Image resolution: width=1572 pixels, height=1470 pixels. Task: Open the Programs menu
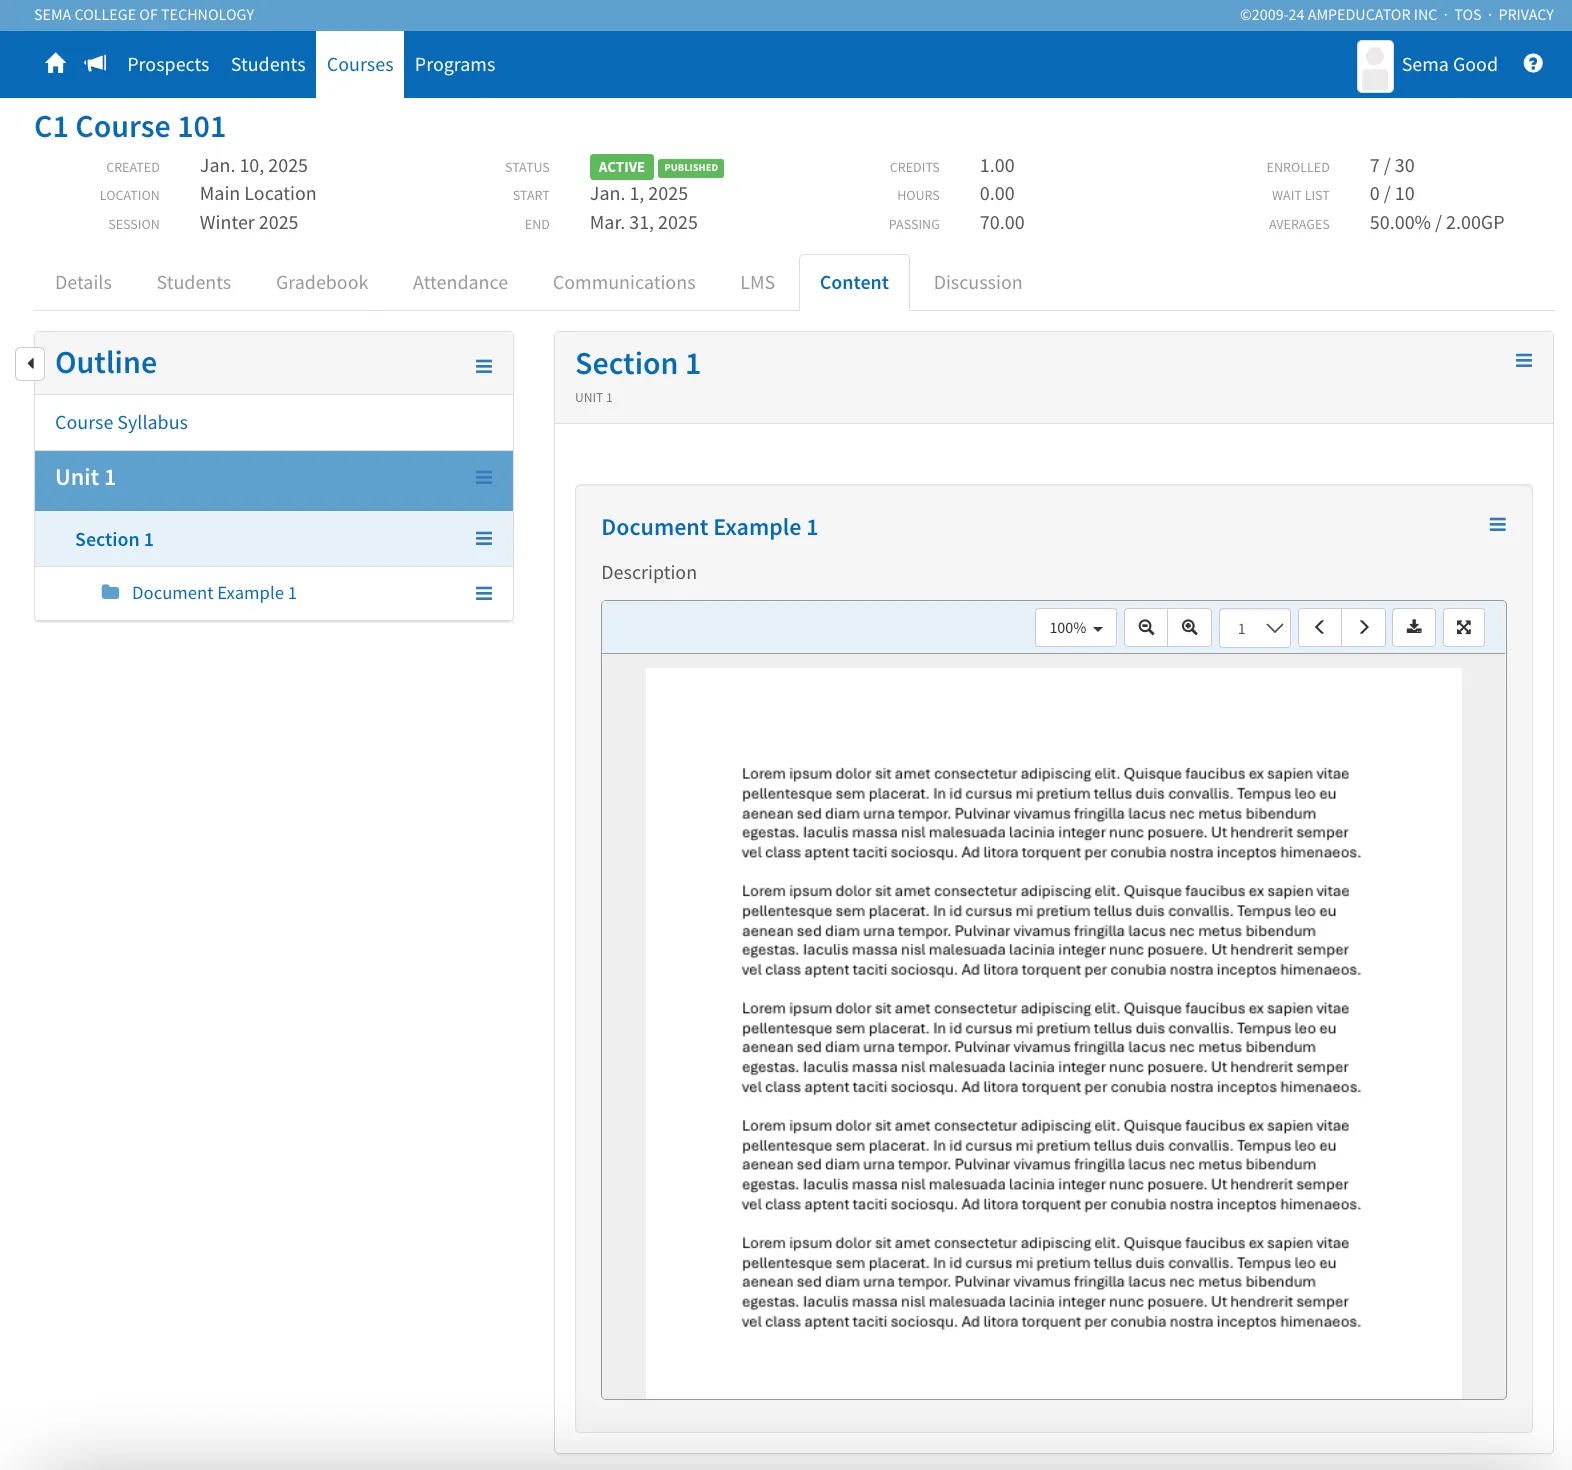(455, 65)
